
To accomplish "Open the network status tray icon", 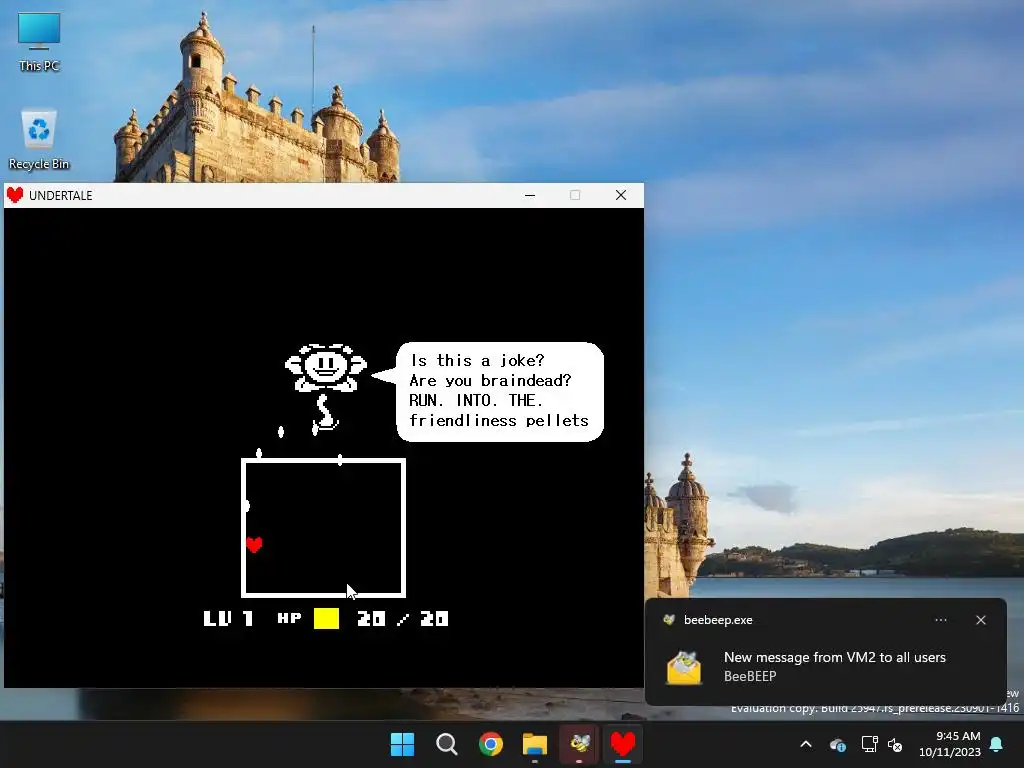I will (869, 744).
